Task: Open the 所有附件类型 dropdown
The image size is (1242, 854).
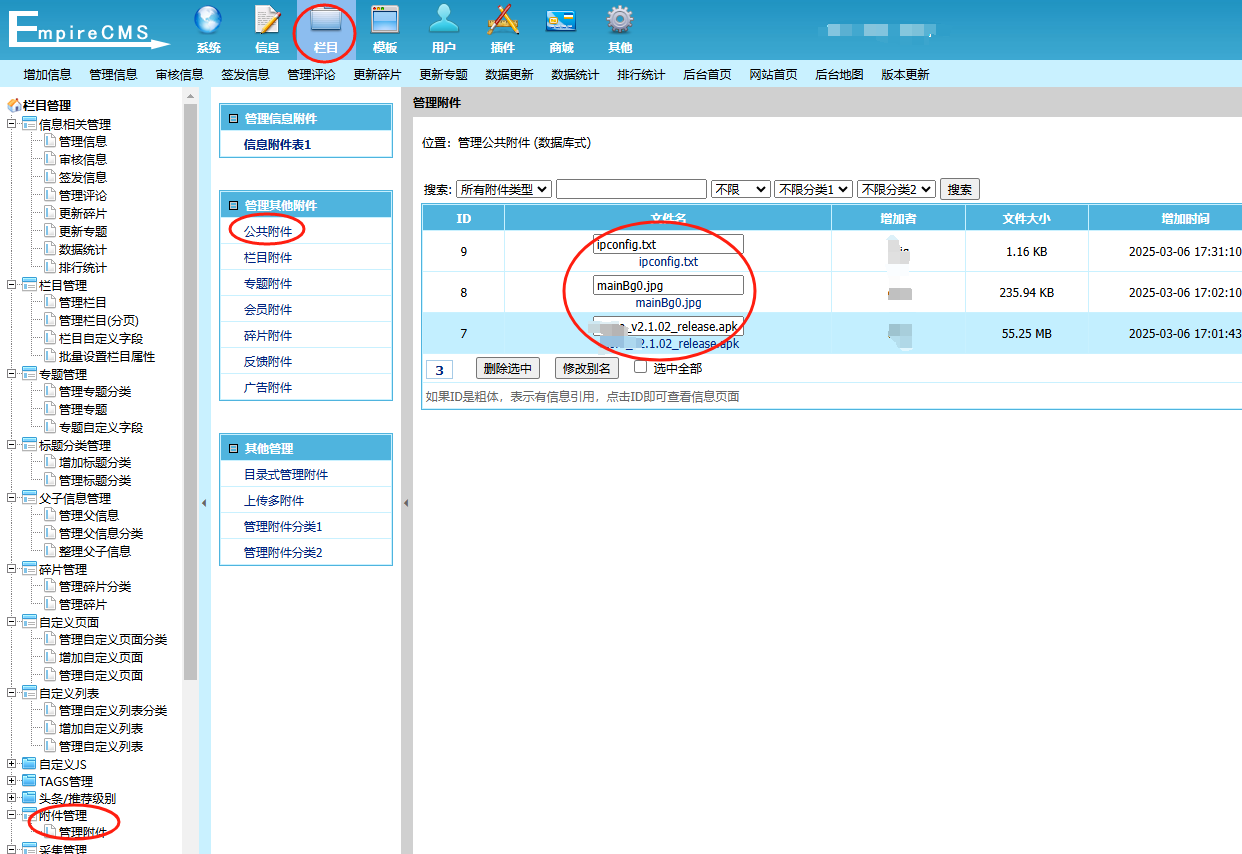Action: [504, 189]
